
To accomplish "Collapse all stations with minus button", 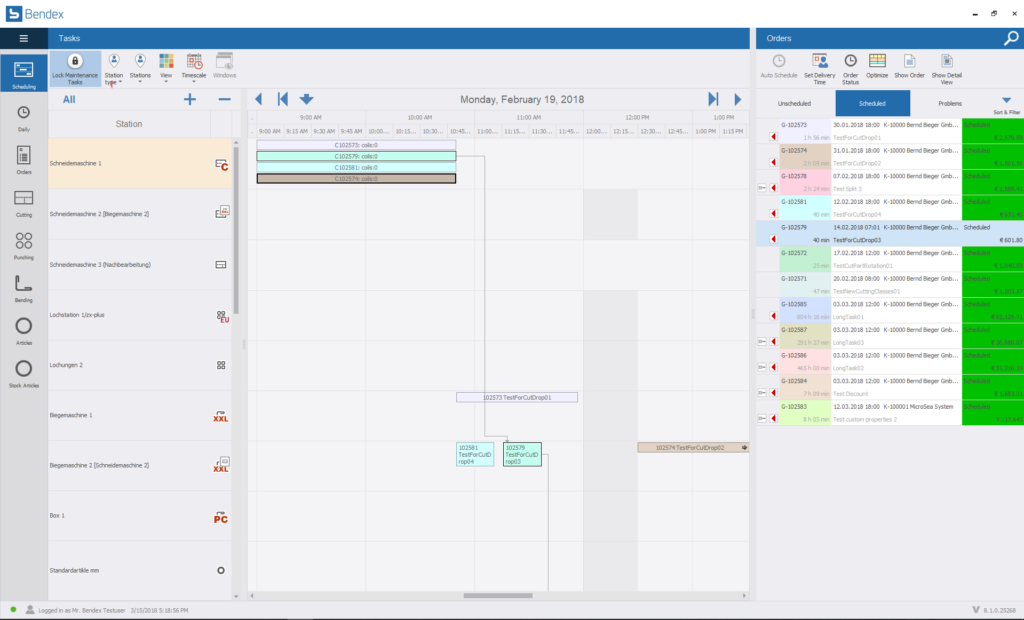I will click(224, 99).
